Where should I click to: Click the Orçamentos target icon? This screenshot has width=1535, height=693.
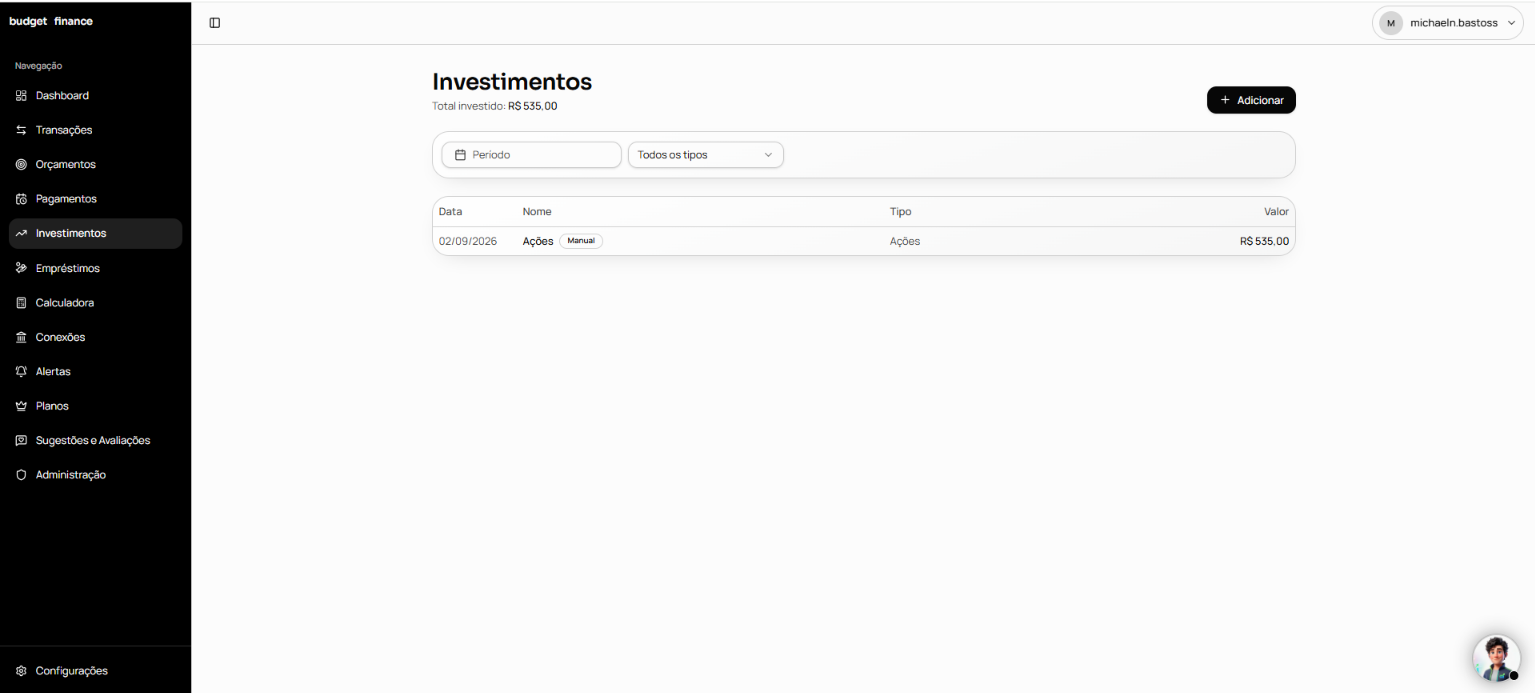(x=21, y=164)
